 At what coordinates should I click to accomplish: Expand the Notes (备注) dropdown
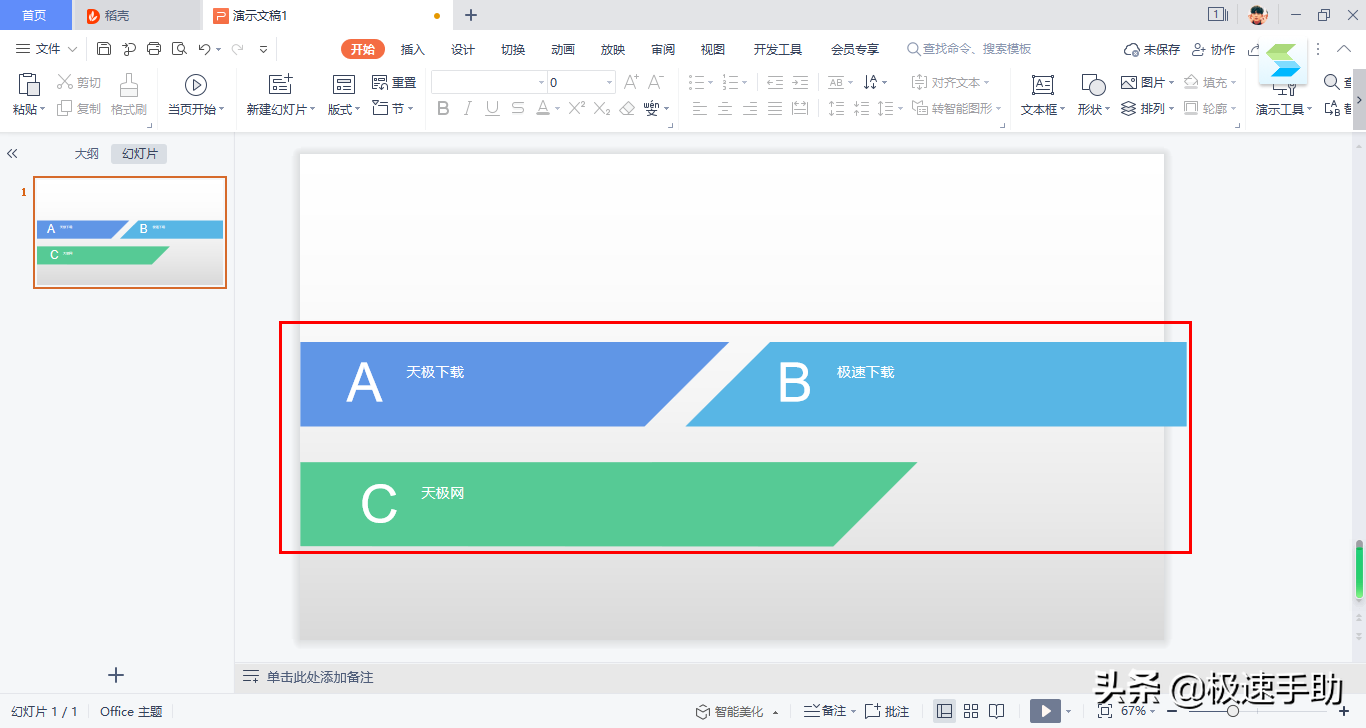(853, 712)
